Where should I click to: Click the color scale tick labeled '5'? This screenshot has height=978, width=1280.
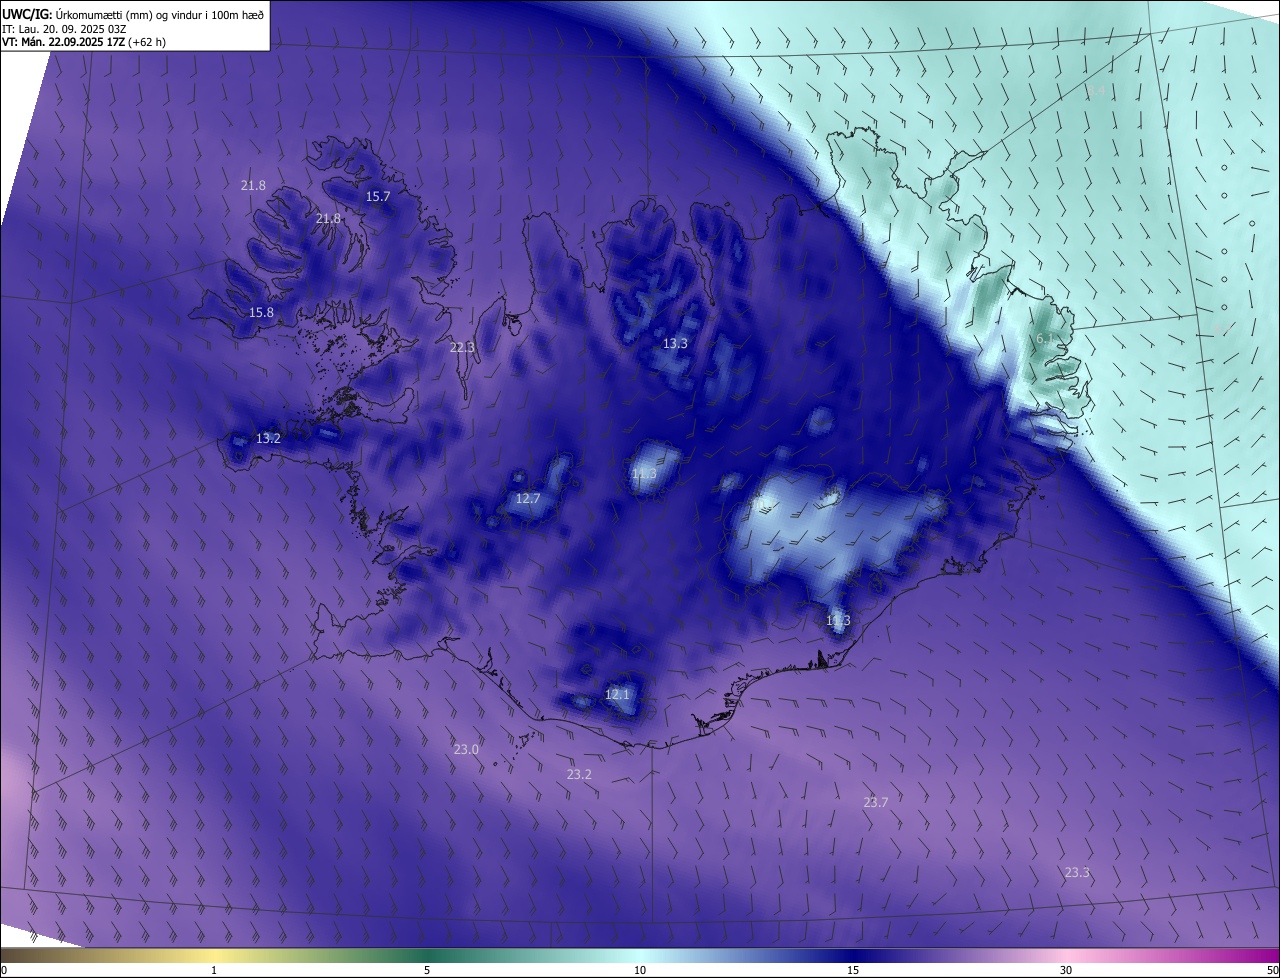click(427, 970)
